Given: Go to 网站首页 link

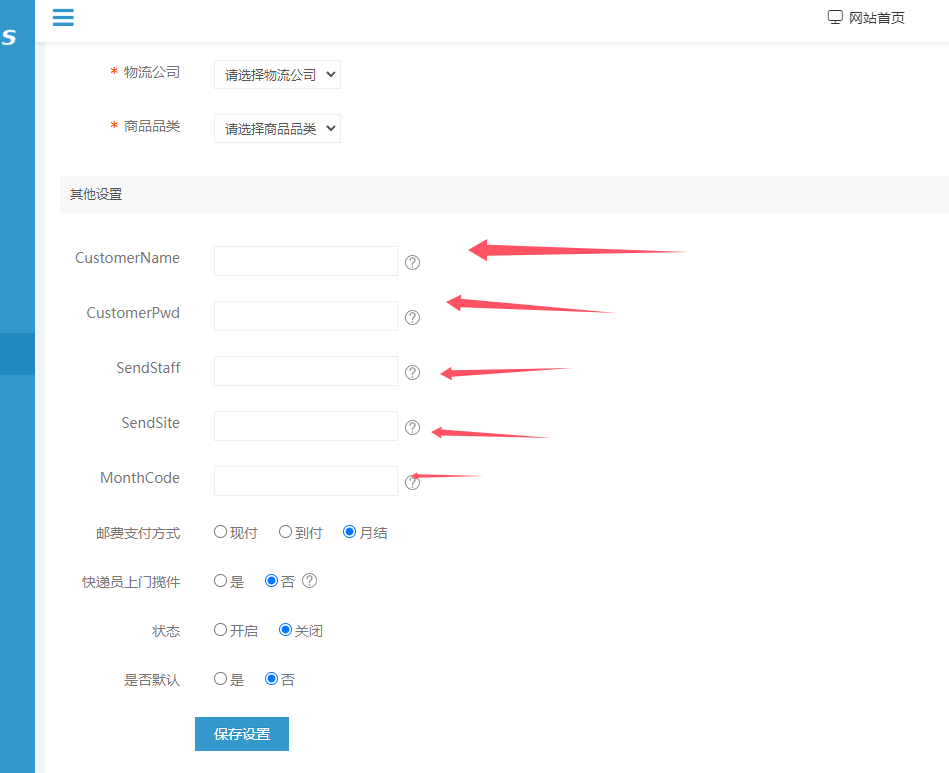Looking at the screenshot, I should [x=876, y=18].
